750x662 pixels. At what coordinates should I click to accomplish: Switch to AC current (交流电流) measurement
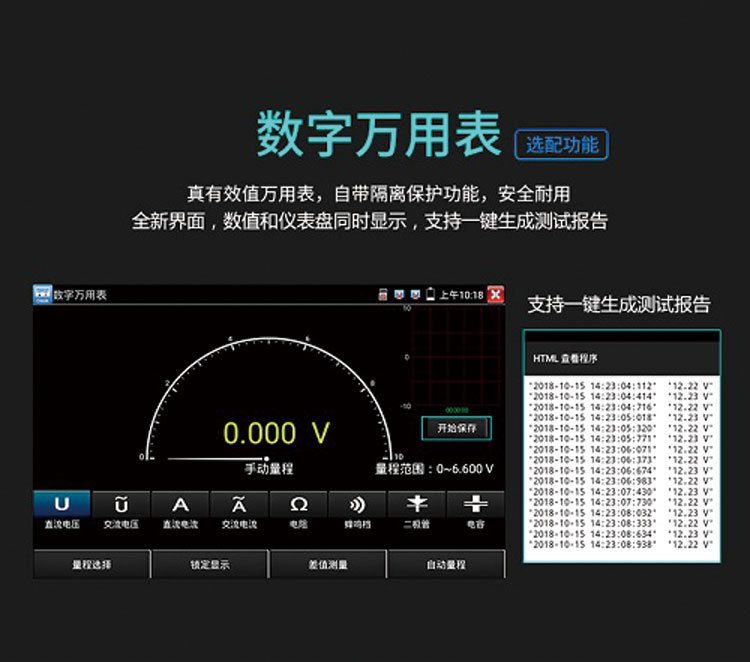pyautogui.click(x=239, y=510)
